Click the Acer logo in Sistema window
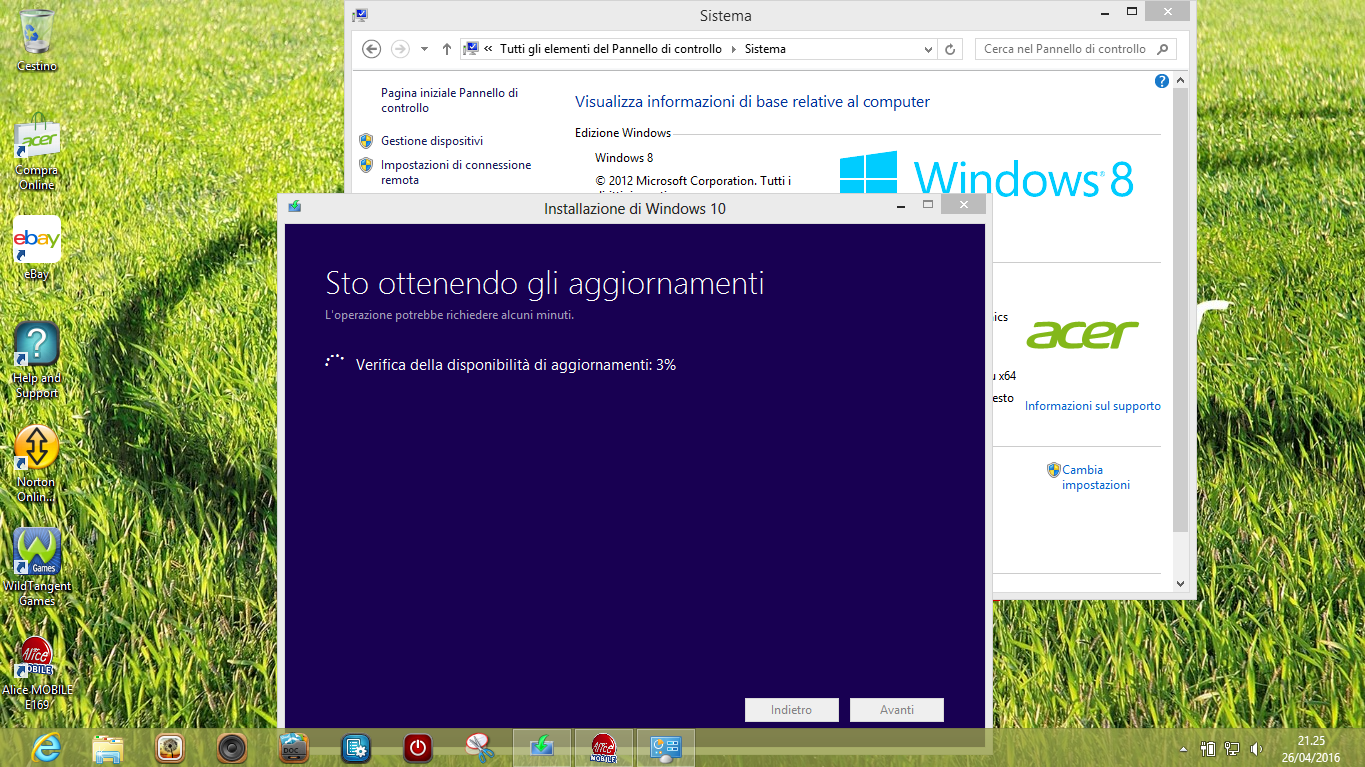Viewport: 1365px width, 767px height. pos(1083,335)
